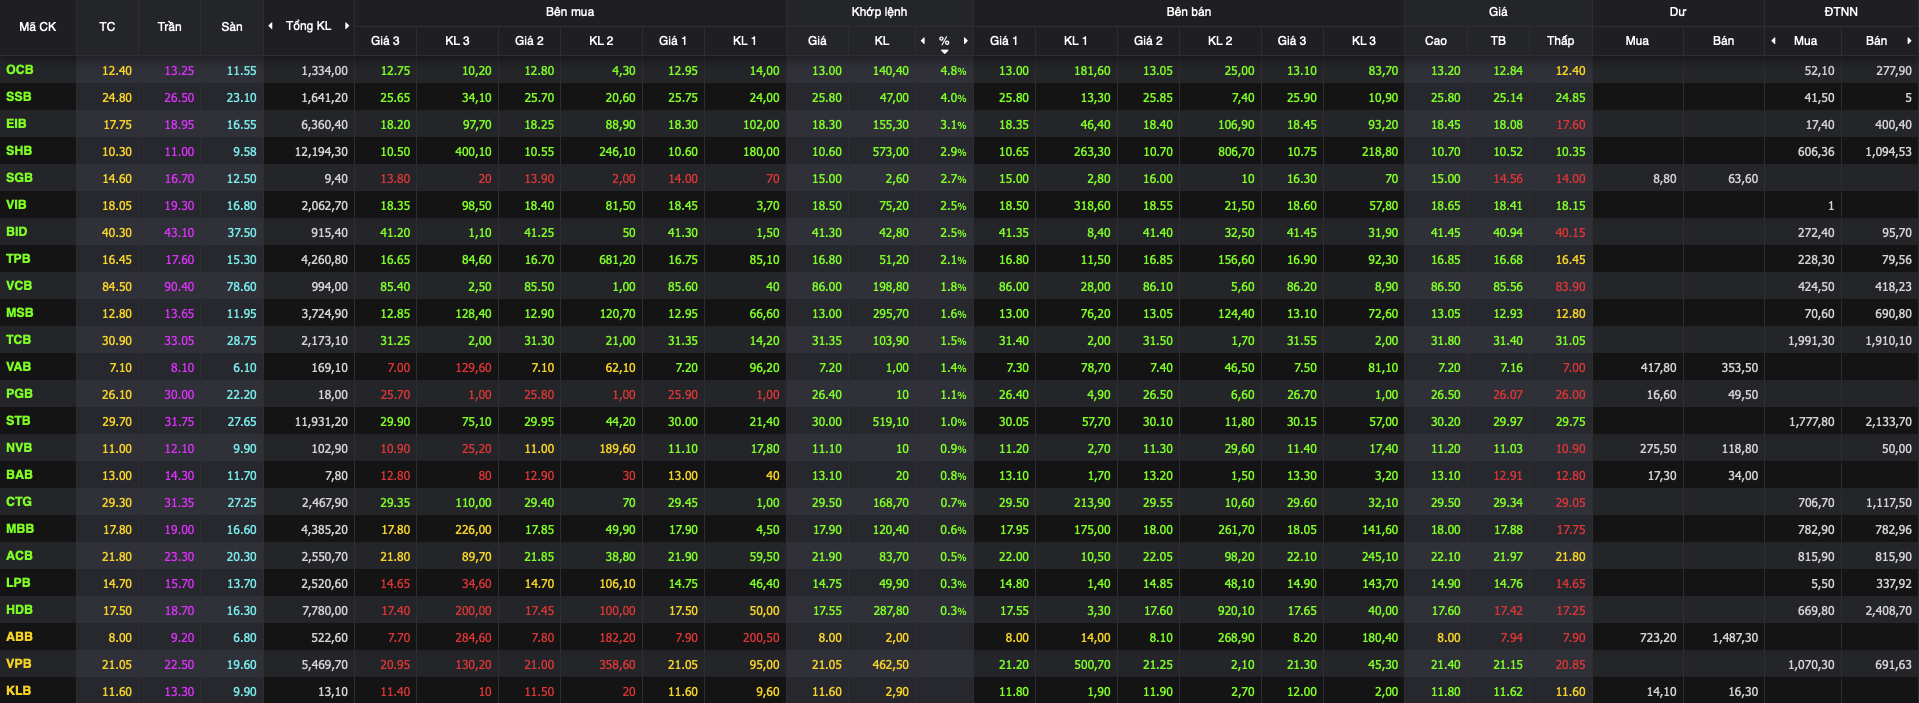Click the Bên bán group header
This screenshot has height=703, width=1919.
(1189, 12)
